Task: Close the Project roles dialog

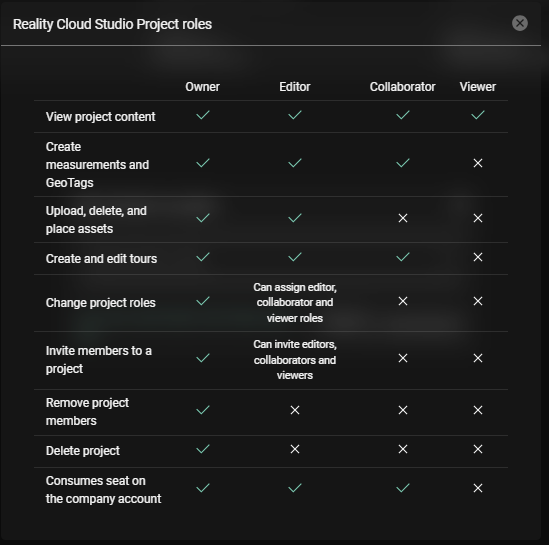Action: (520, 23)
